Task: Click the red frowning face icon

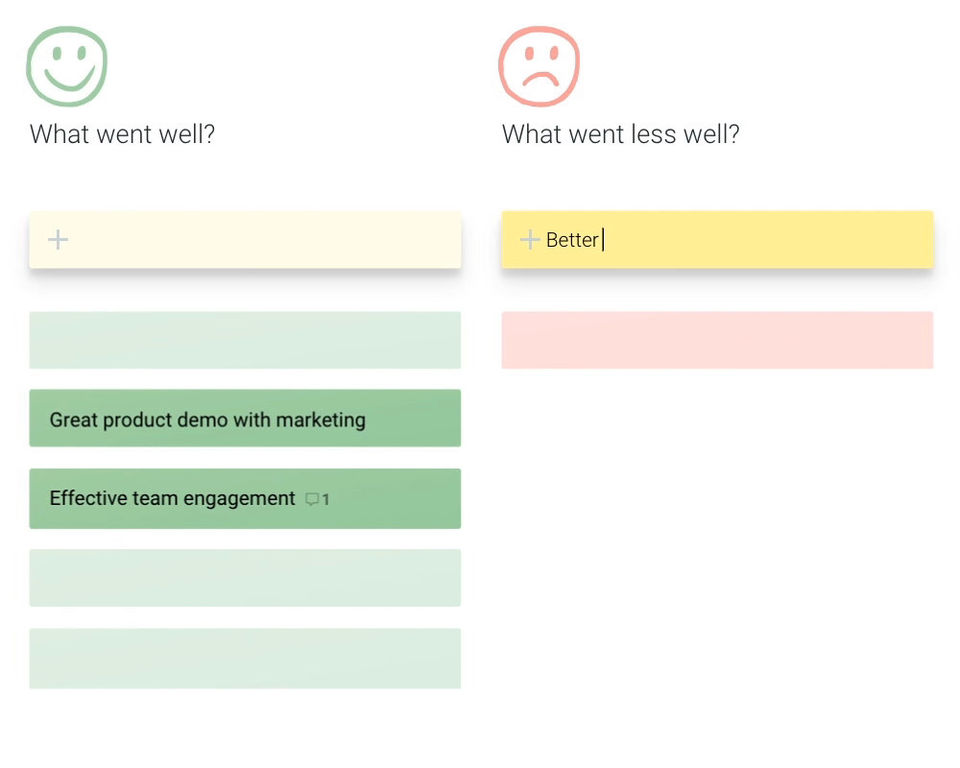Action: tap(539, 66)
